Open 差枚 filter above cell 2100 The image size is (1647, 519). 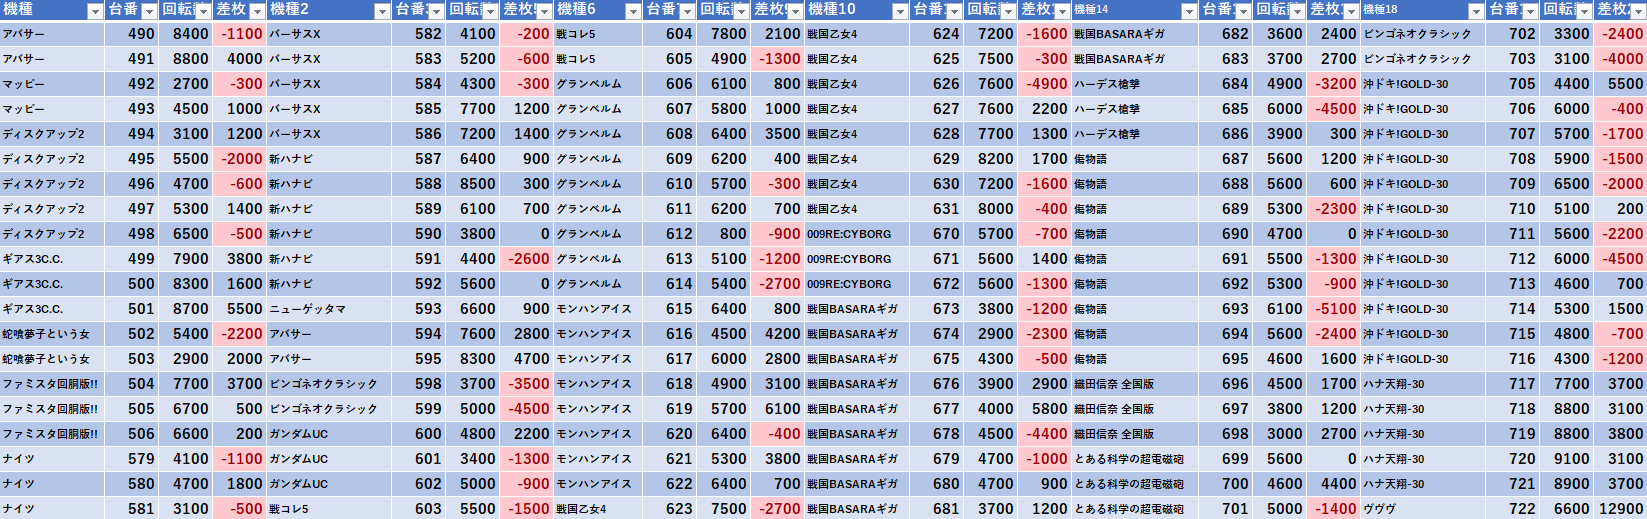point(795,11)
